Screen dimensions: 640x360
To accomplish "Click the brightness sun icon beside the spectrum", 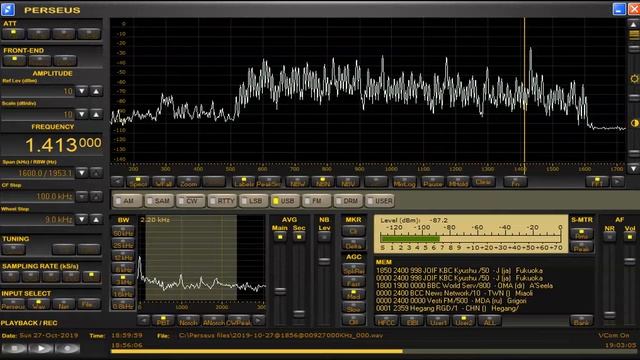I will 634,78.
